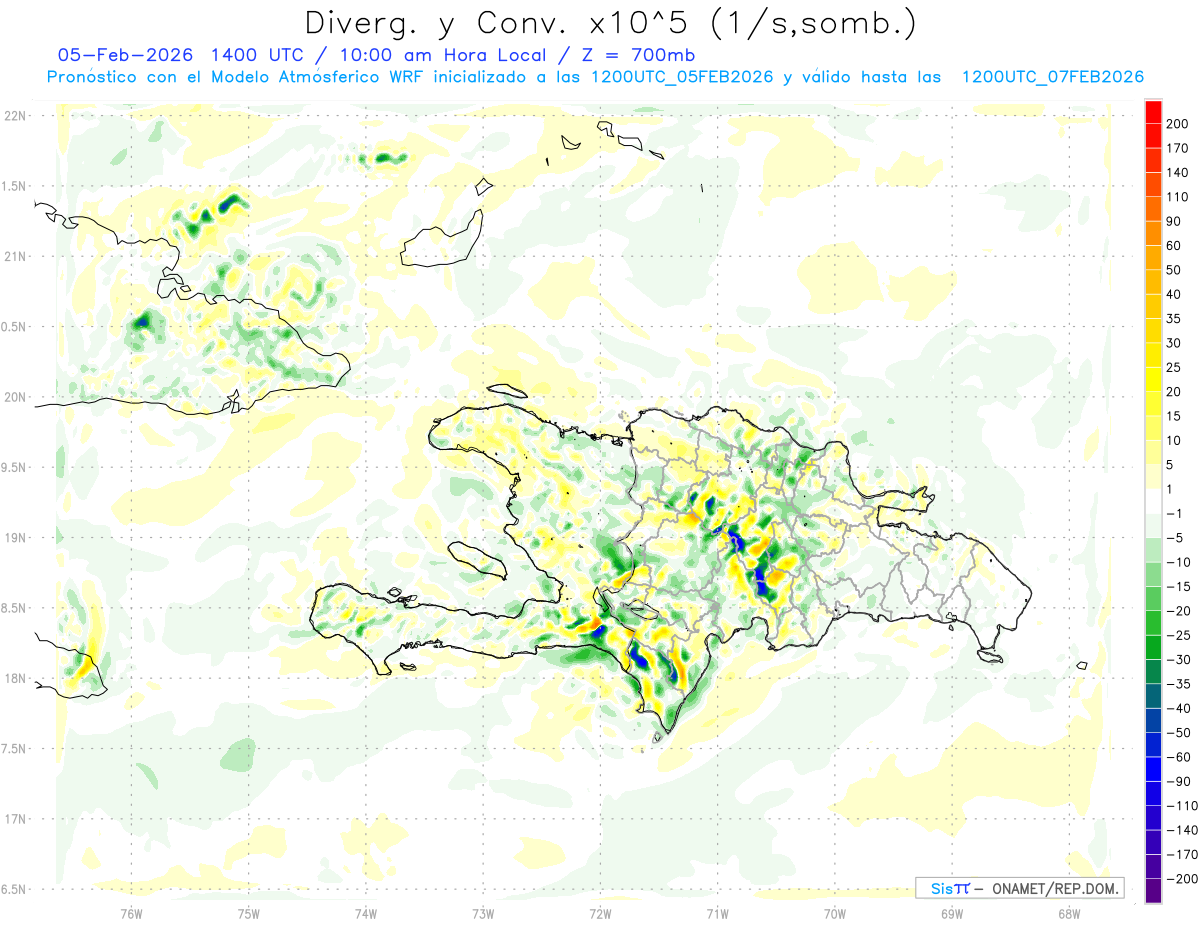Viewport: 1200px width, 927px height.
Task: Click the "200" value on the color scale
Action: click(1178, 124)
